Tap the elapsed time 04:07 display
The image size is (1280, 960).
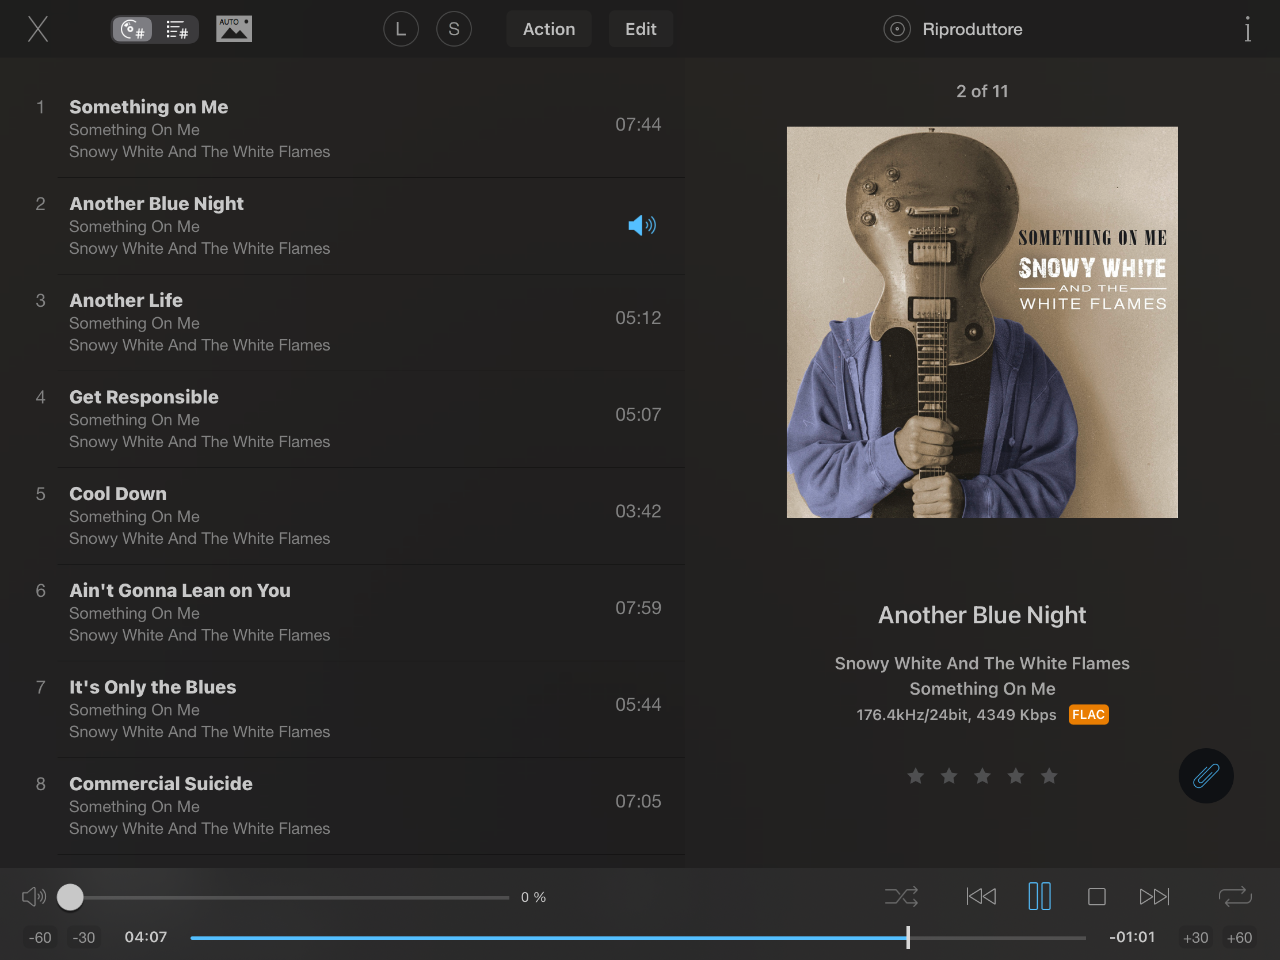click(146, 937)
